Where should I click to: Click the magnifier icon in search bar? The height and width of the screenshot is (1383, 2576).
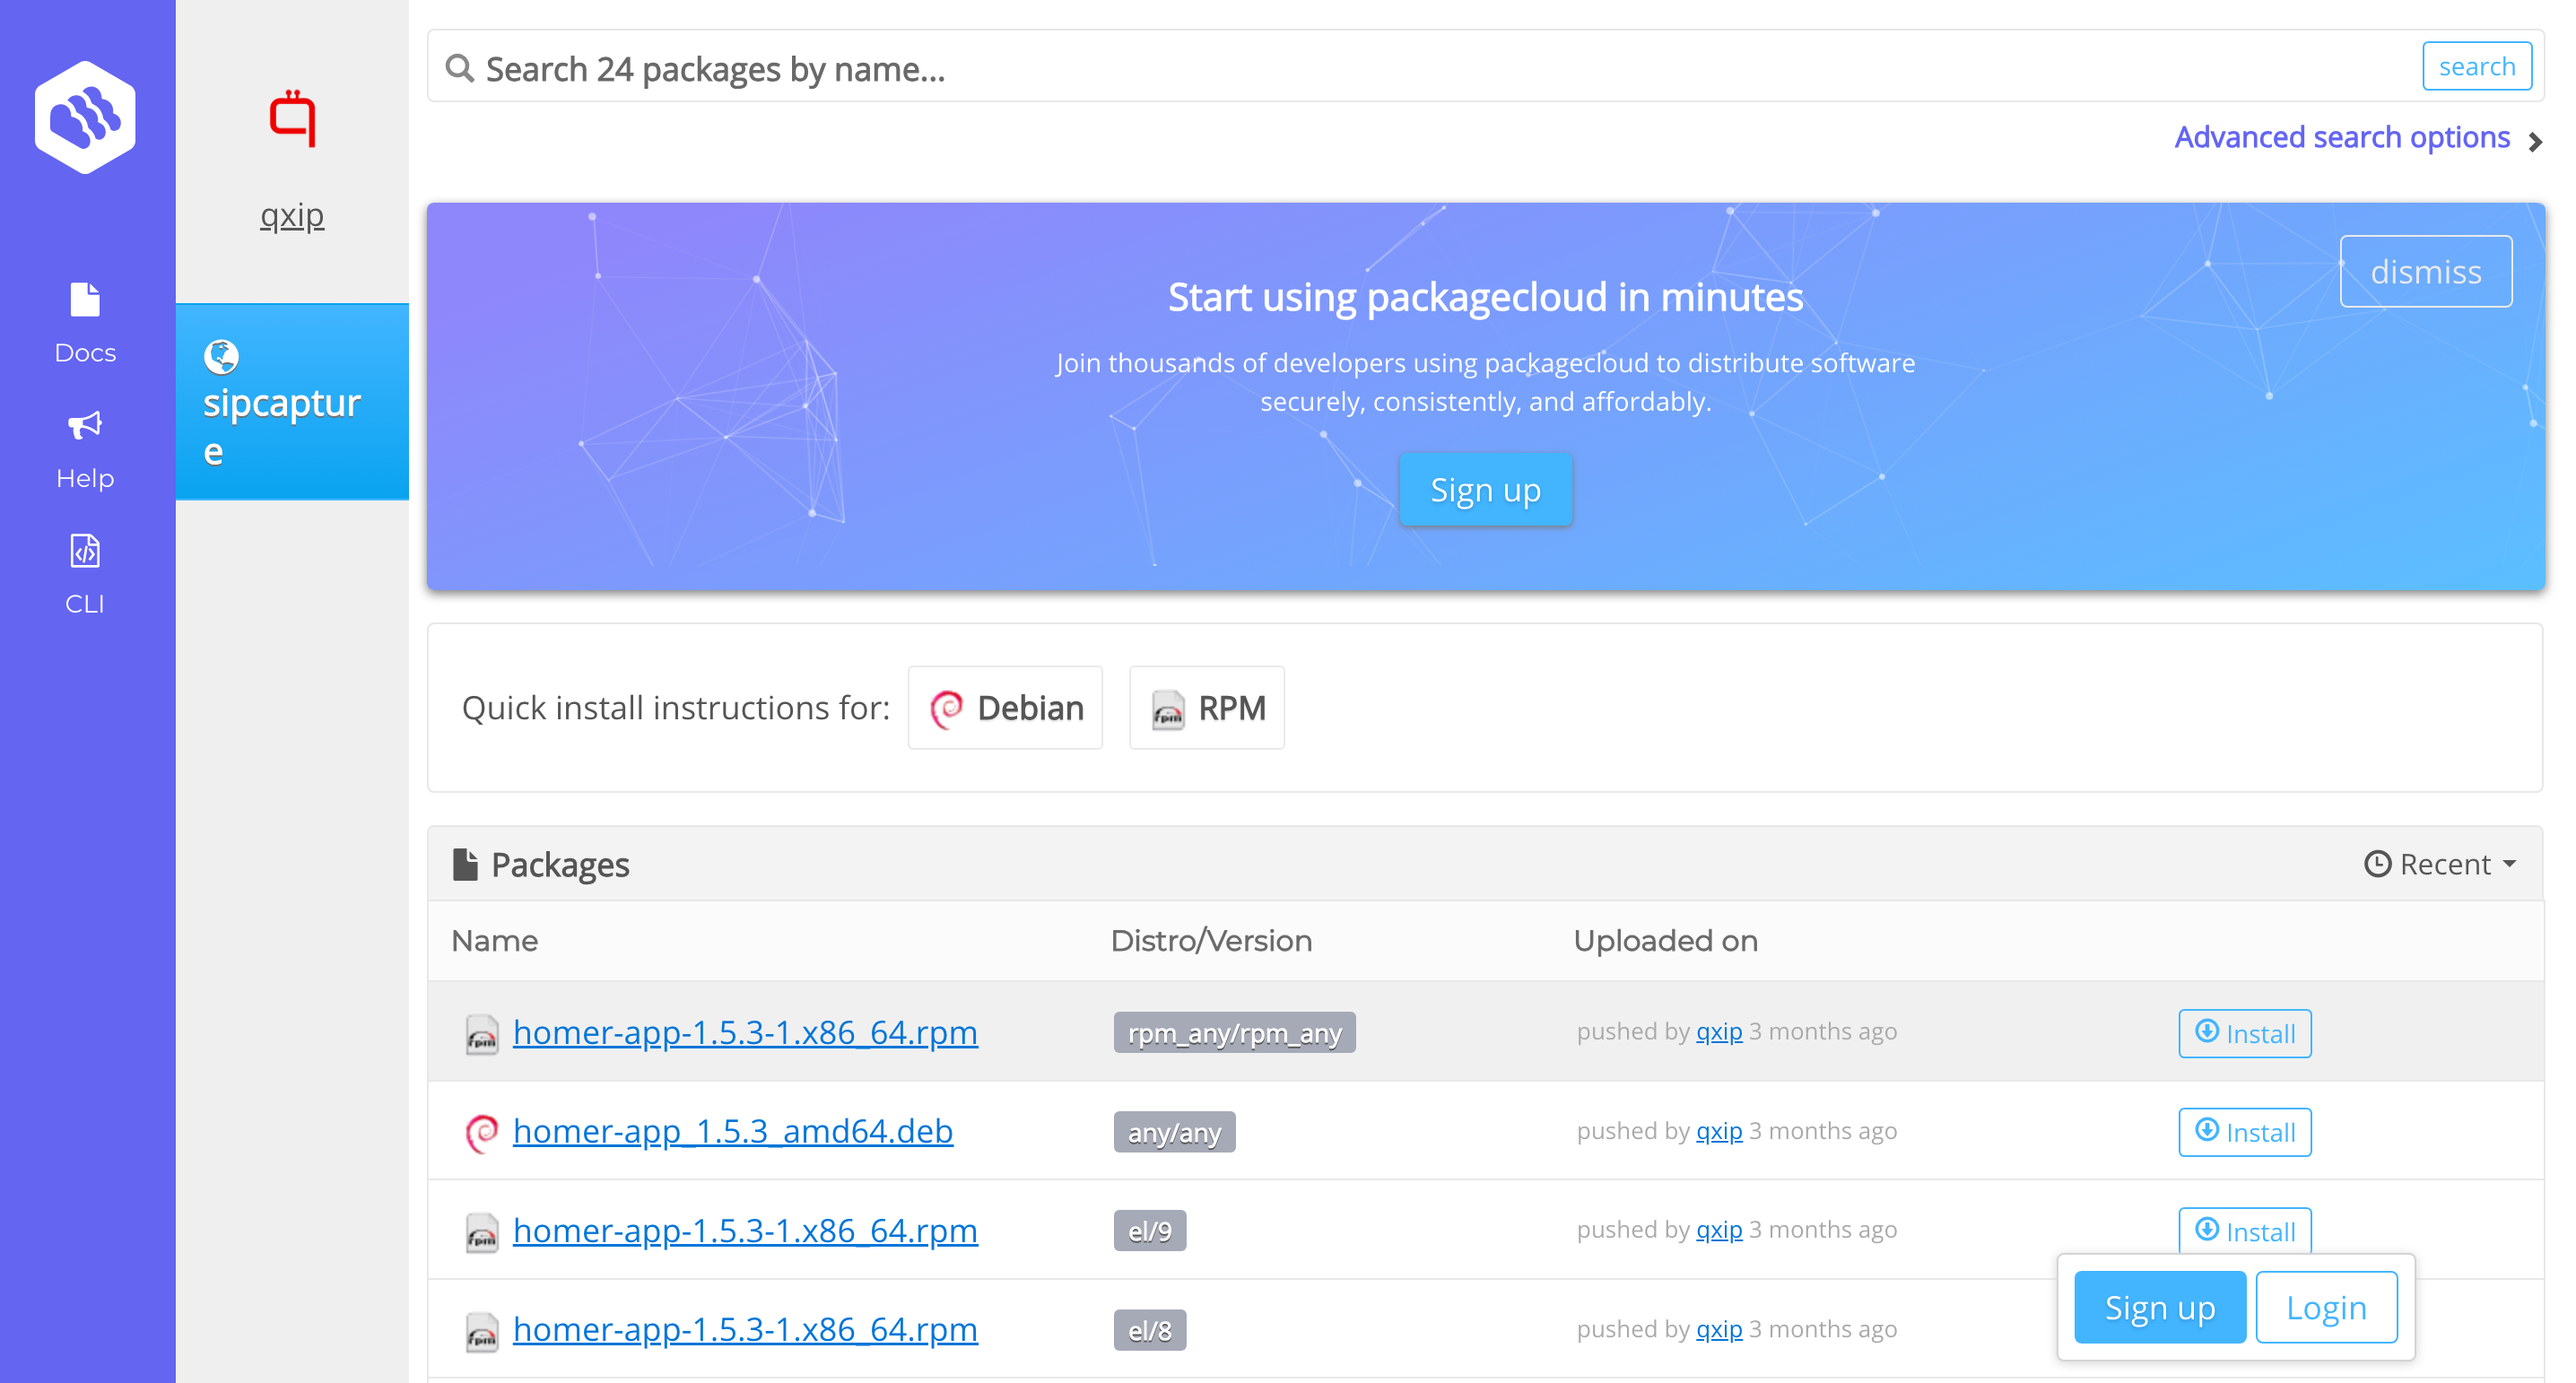tap(459, 68)
